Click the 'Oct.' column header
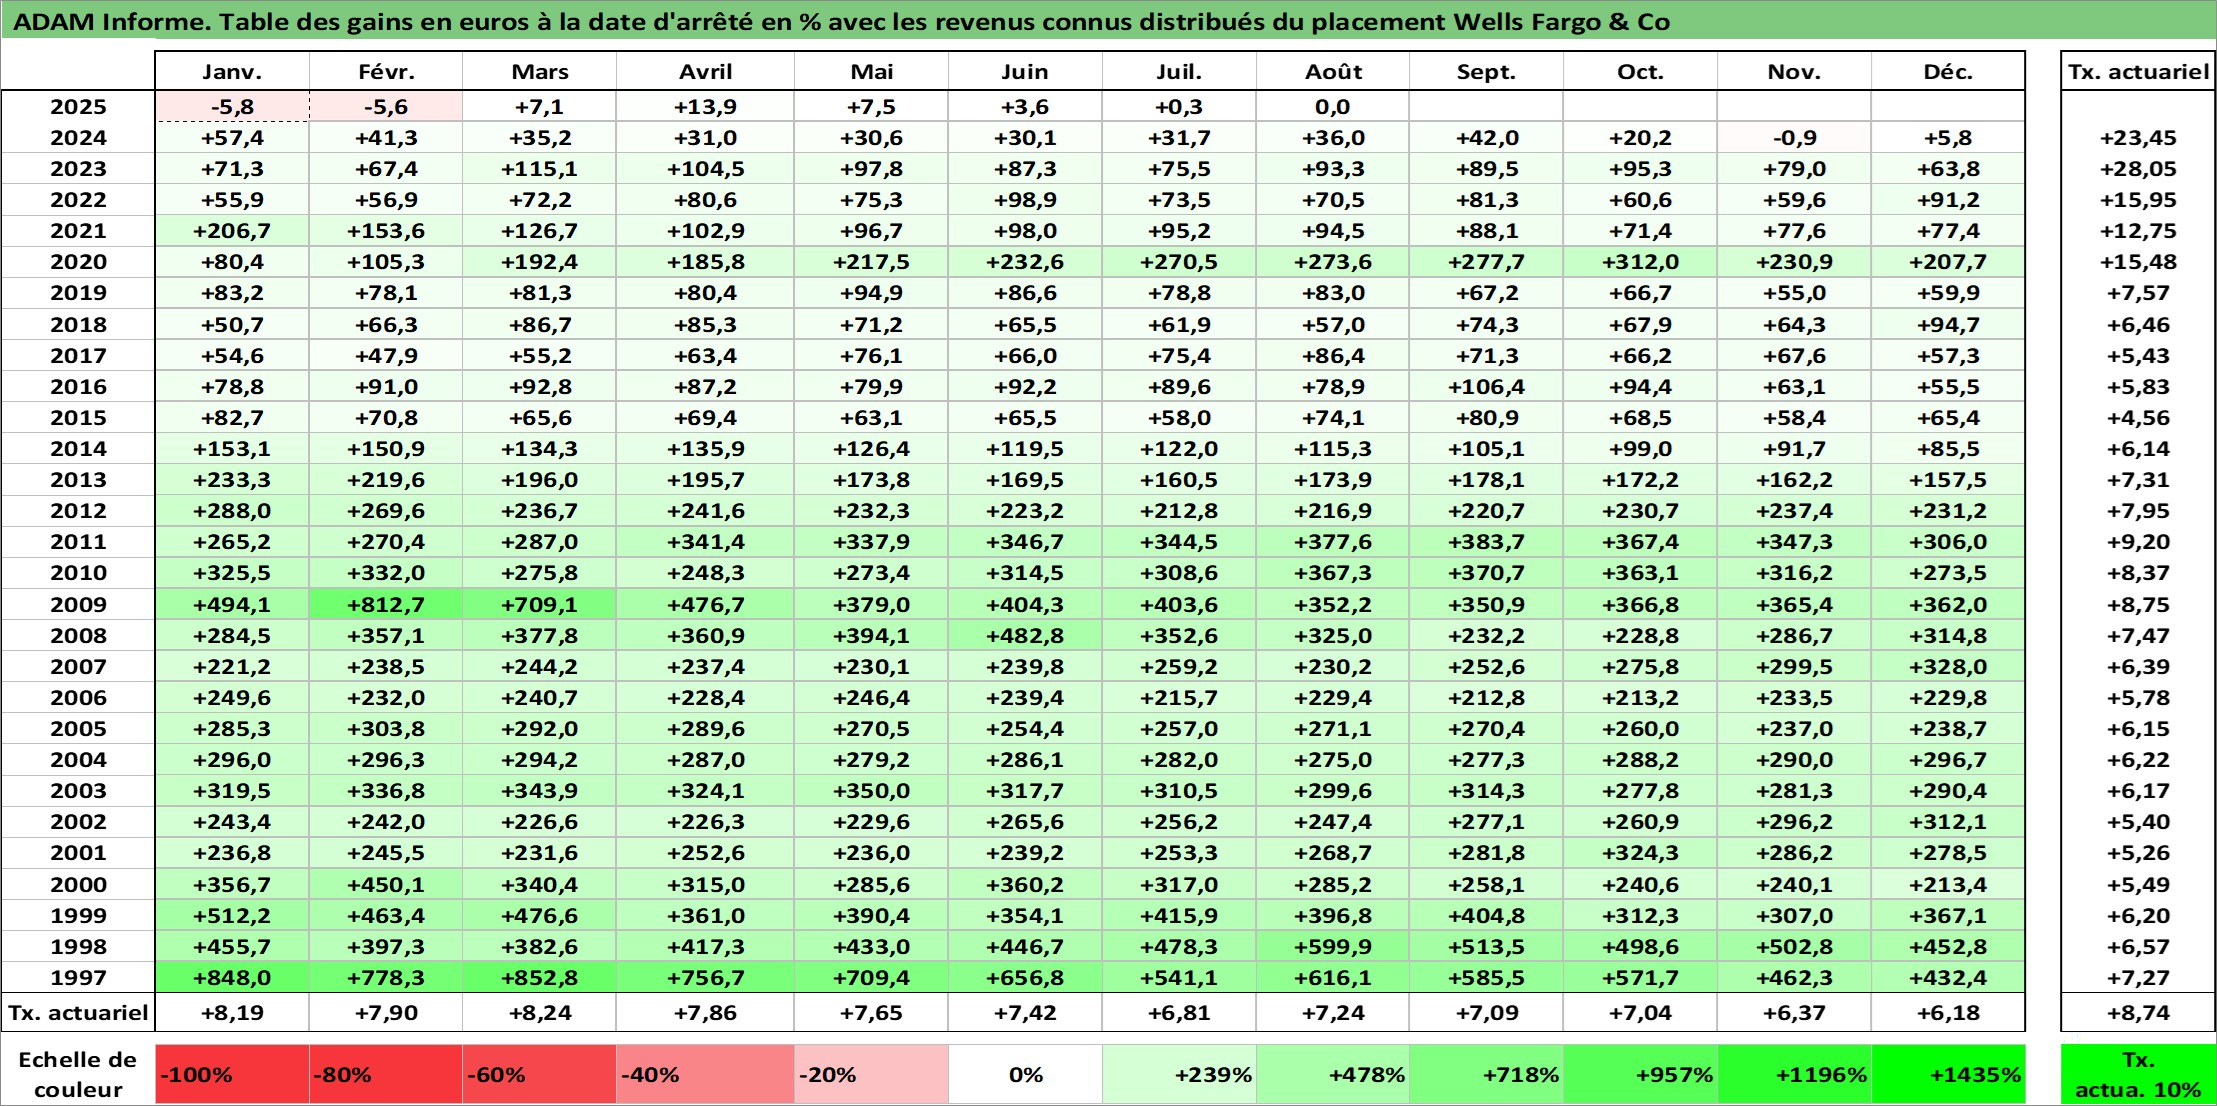Image resolution: width=2217 pixels, height=1106 pixels. click(x=1640, y=71)
